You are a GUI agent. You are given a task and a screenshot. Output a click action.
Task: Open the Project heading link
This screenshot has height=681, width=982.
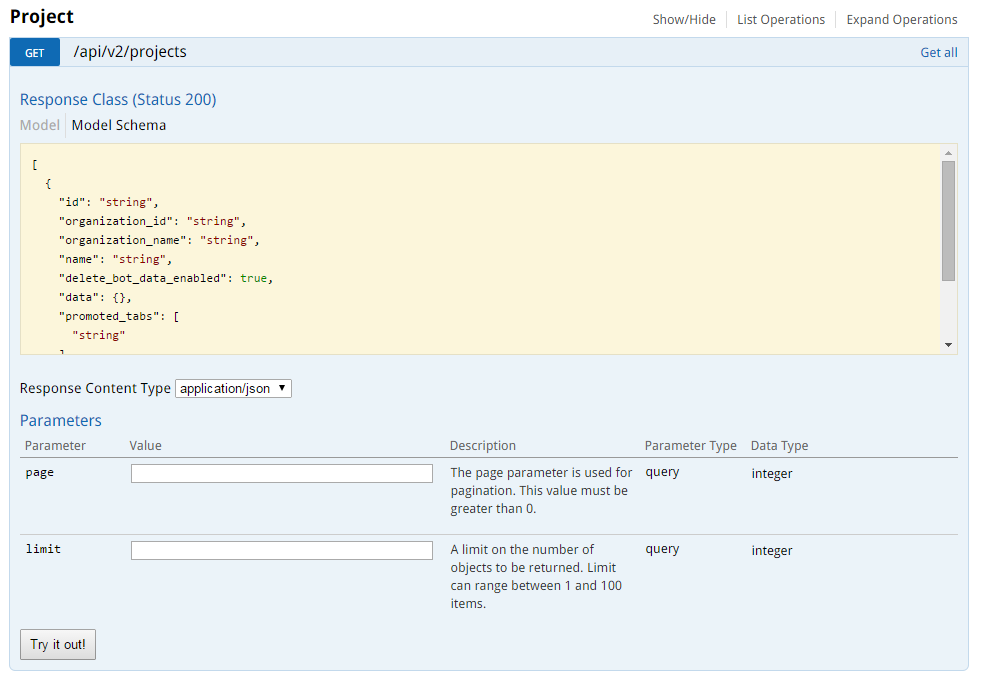(42, 17)
